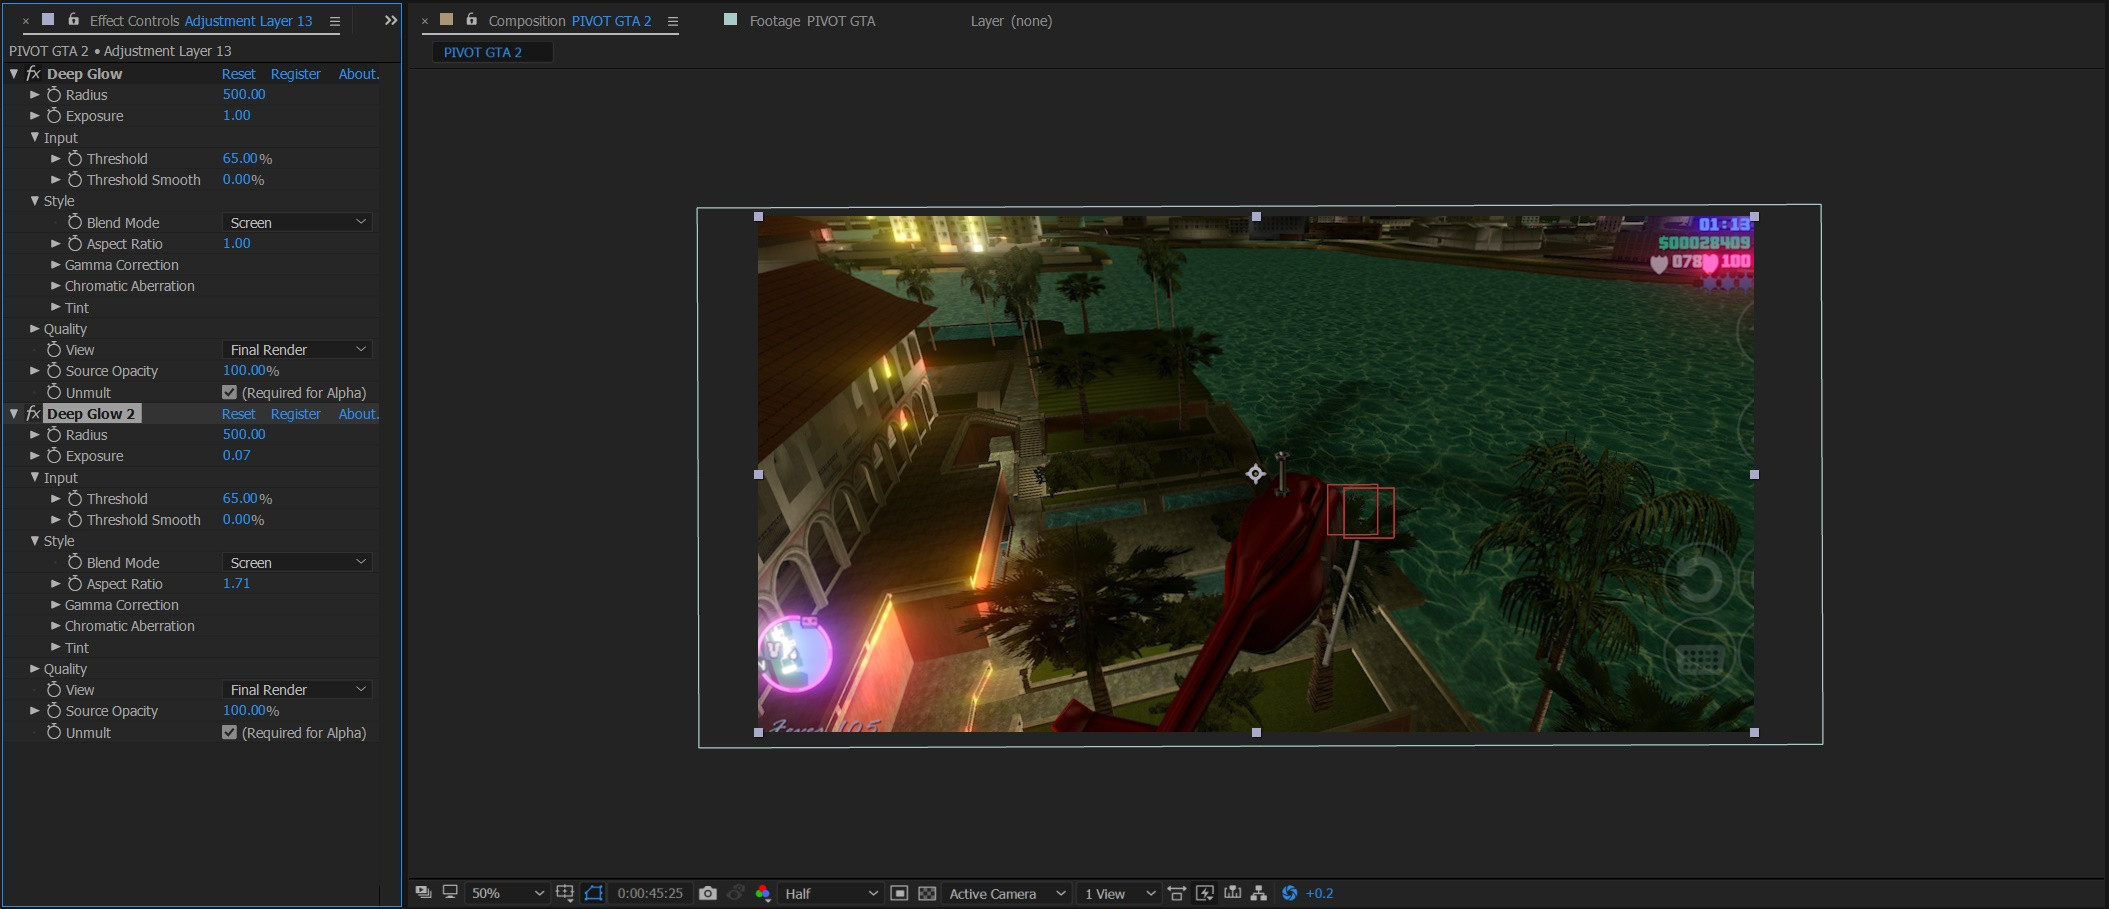Image resolution: width=2109 pixels, height=909 pixels.
Task: Click the Composition panel label color square
Action: tap(446, 20)
